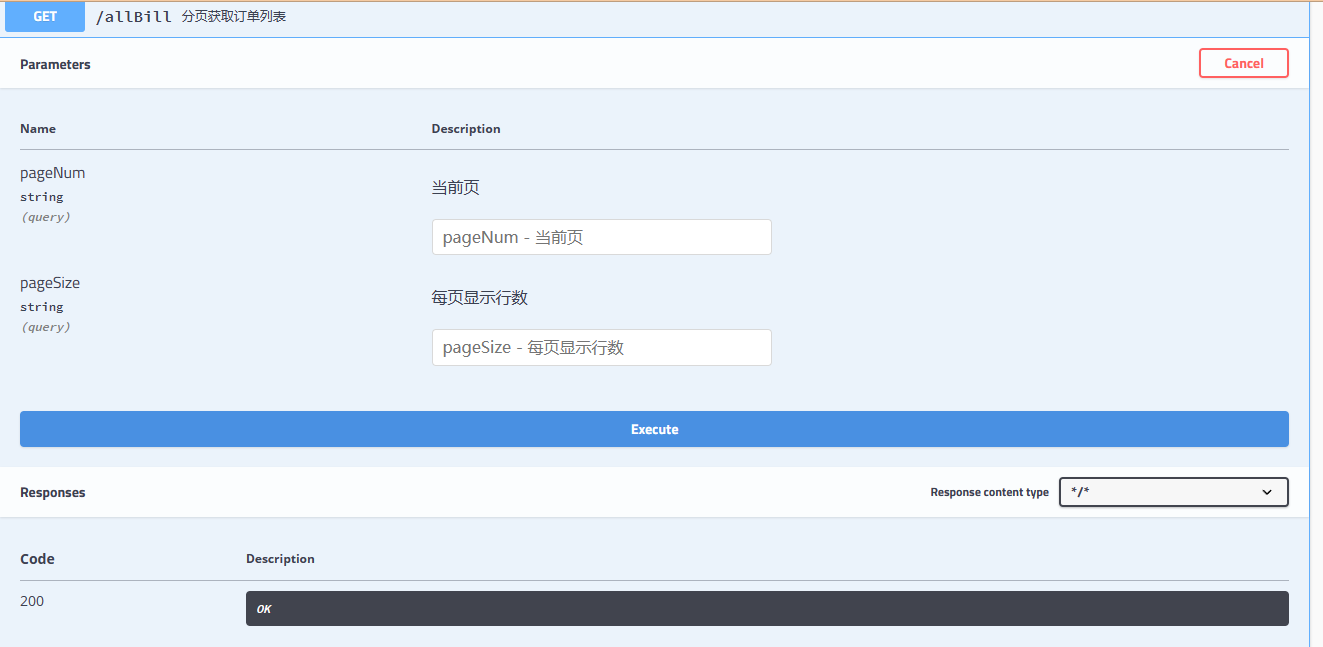Image resolution: width=1323 pixels, height=647 pixels.
Task: Select the pageSize parameter name
Action: click(50, 283)
